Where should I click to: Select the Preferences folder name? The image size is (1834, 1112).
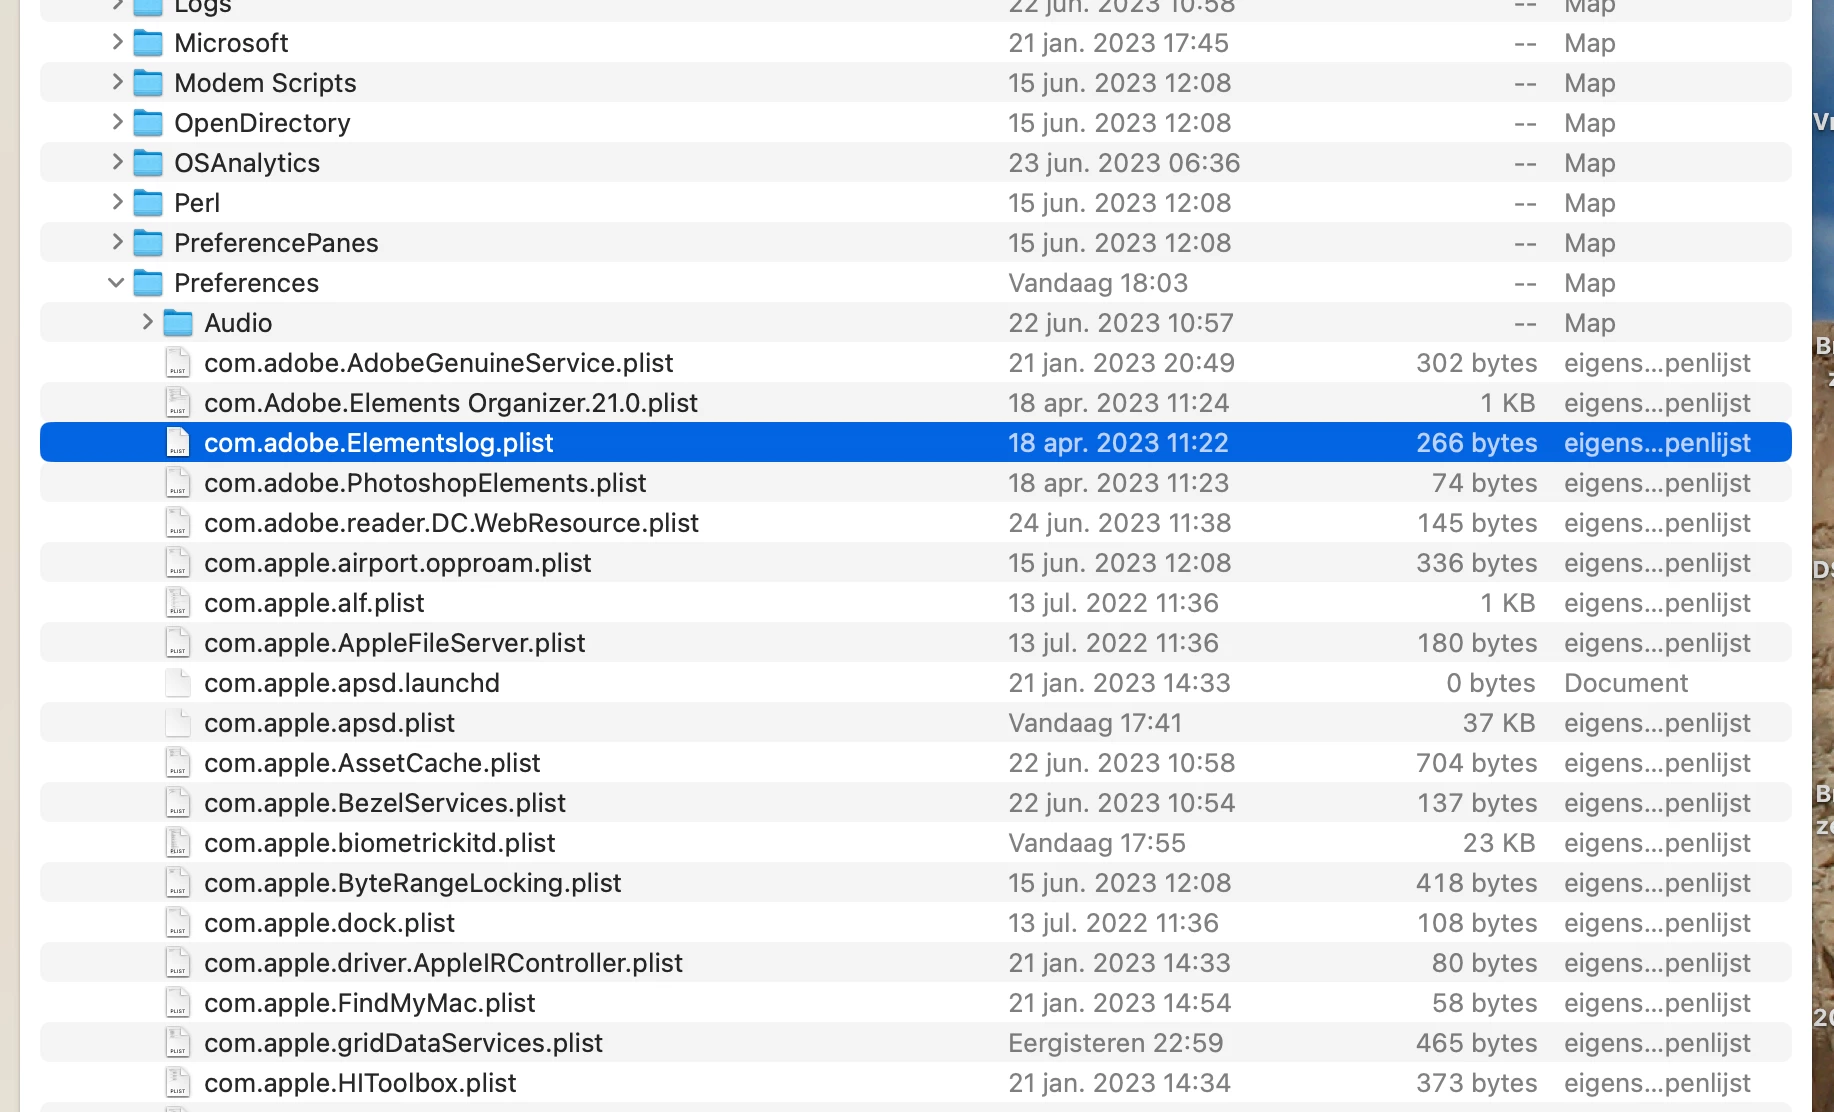pos(246,283)
